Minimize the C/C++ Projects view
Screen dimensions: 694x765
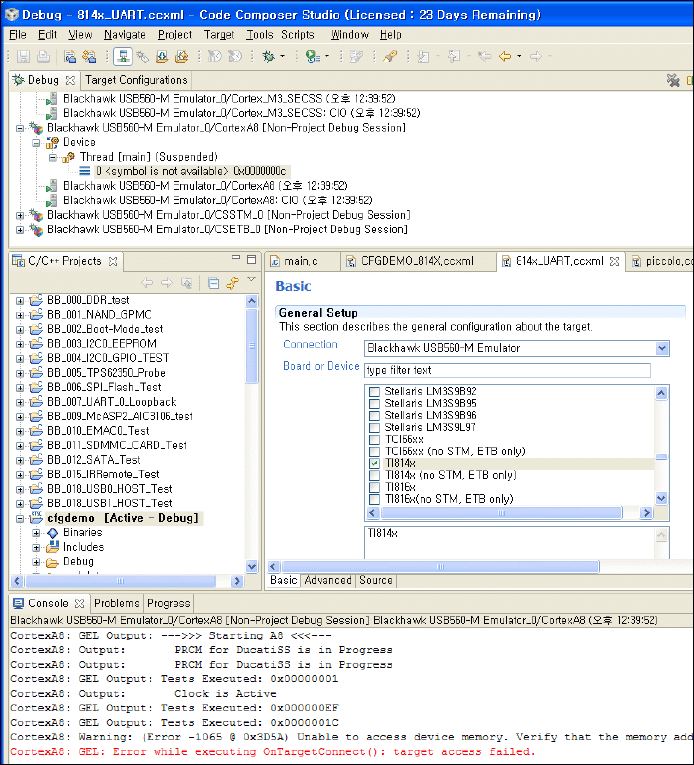(x=236, y=258)
